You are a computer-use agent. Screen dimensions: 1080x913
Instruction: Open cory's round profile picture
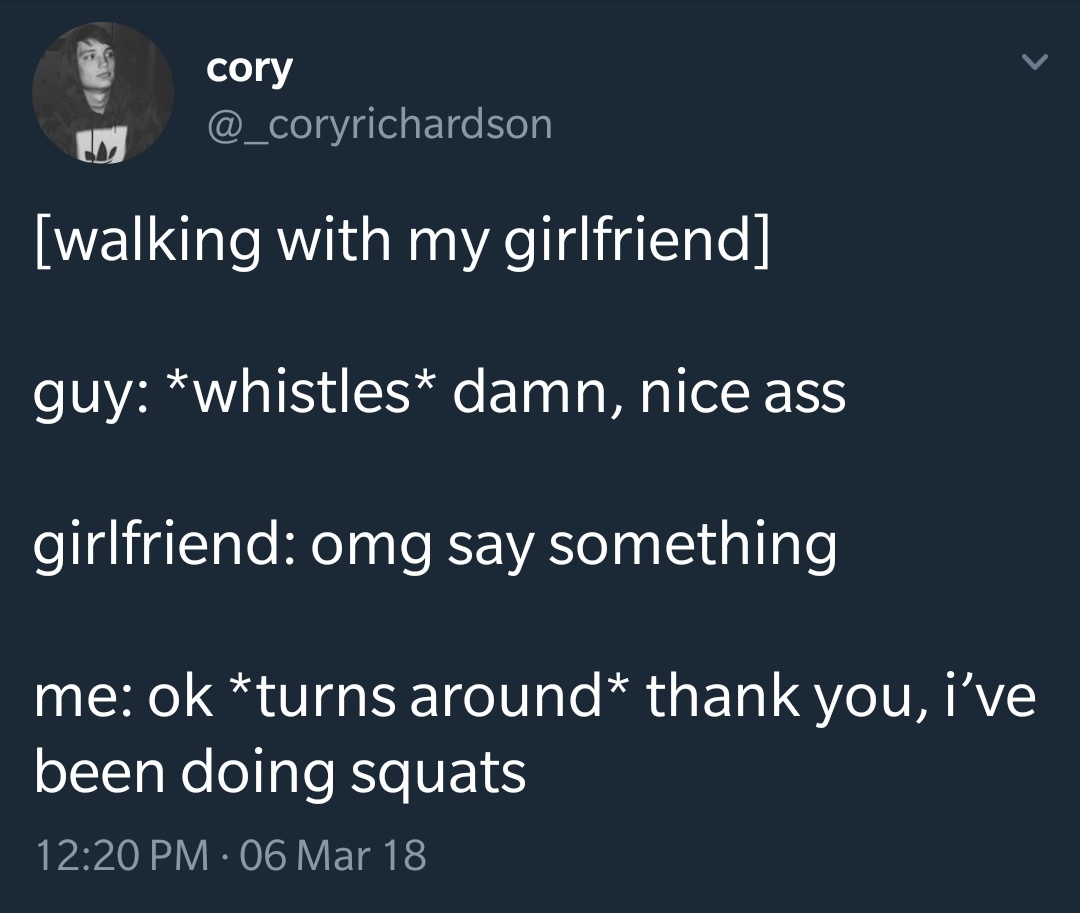tap(103, 92)
